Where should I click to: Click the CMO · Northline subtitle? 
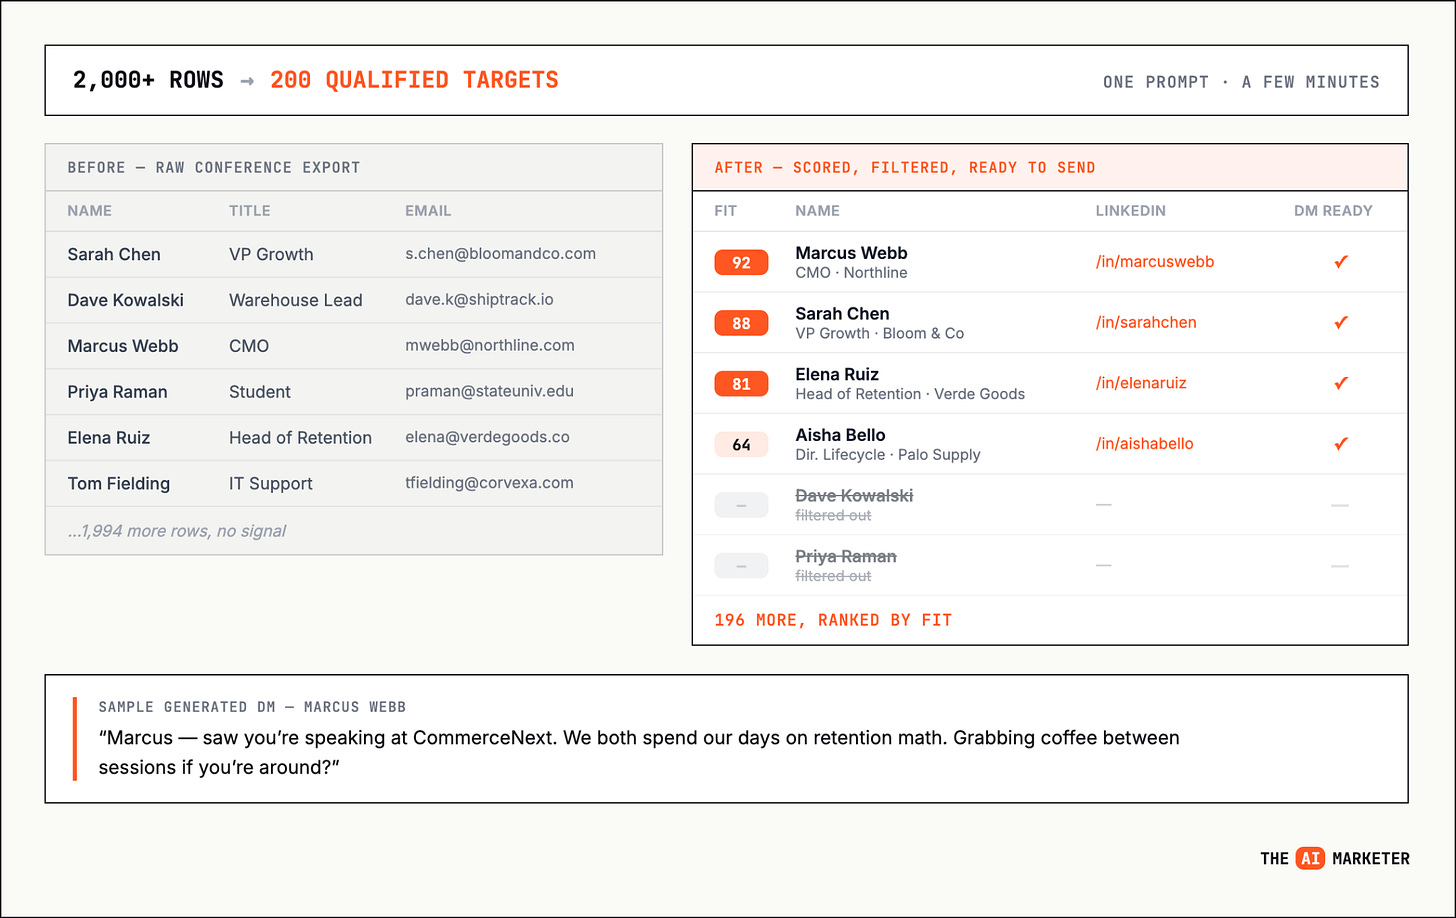pyautogui.click(x=851, y=273)
